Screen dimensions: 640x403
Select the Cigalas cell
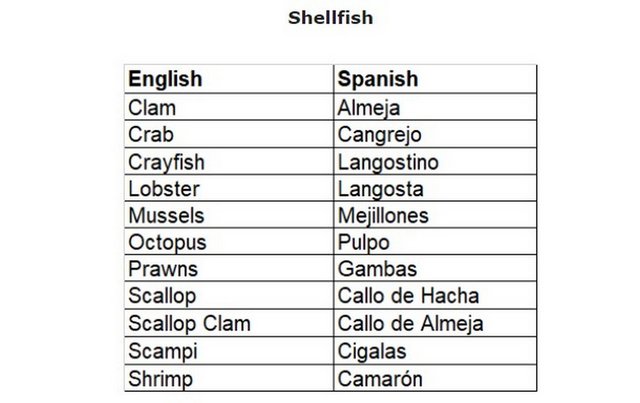(x=372, y=351)
